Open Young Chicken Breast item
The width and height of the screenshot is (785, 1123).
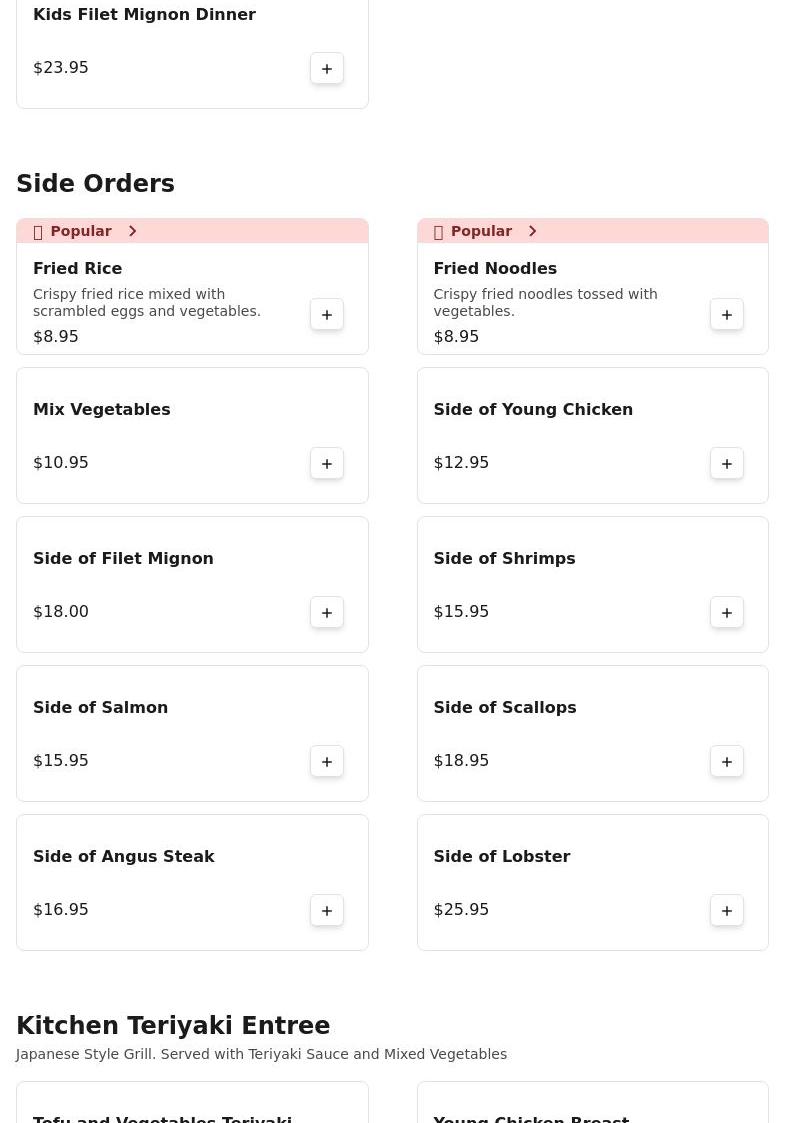[530, 1116]
